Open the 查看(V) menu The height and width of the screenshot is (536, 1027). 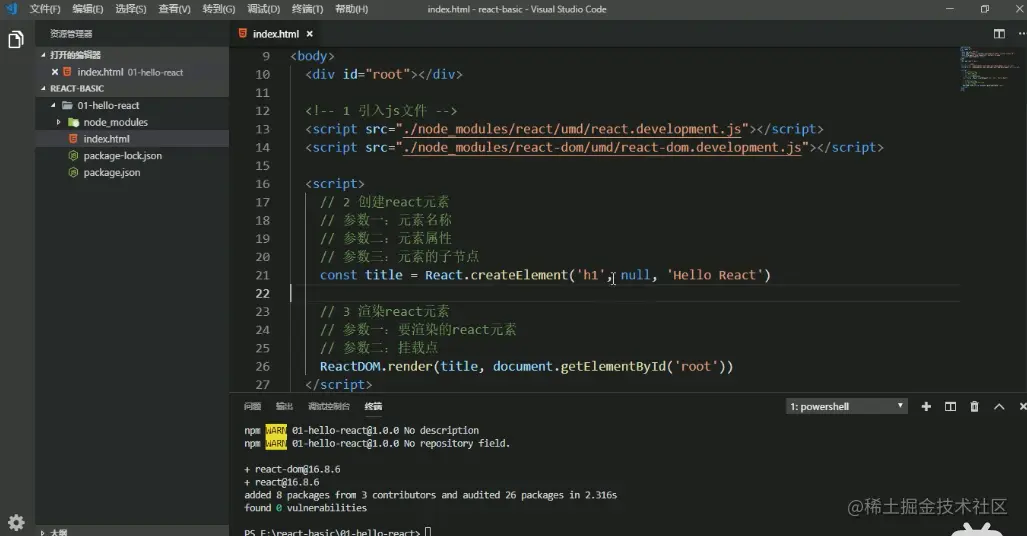[174, 9]
